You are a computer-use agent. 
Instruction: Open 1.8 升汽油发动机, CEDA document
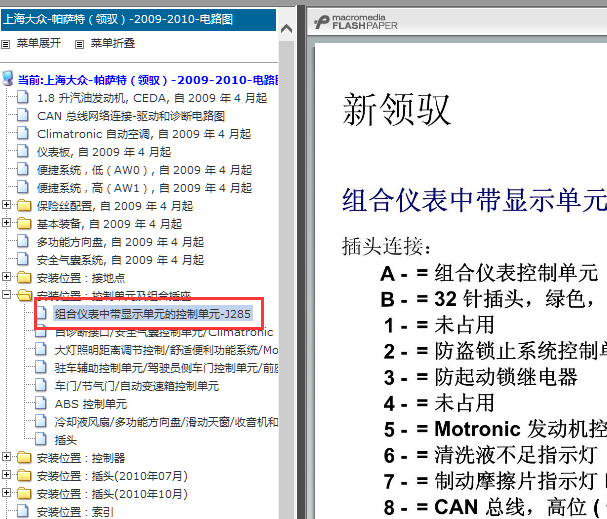152,98
